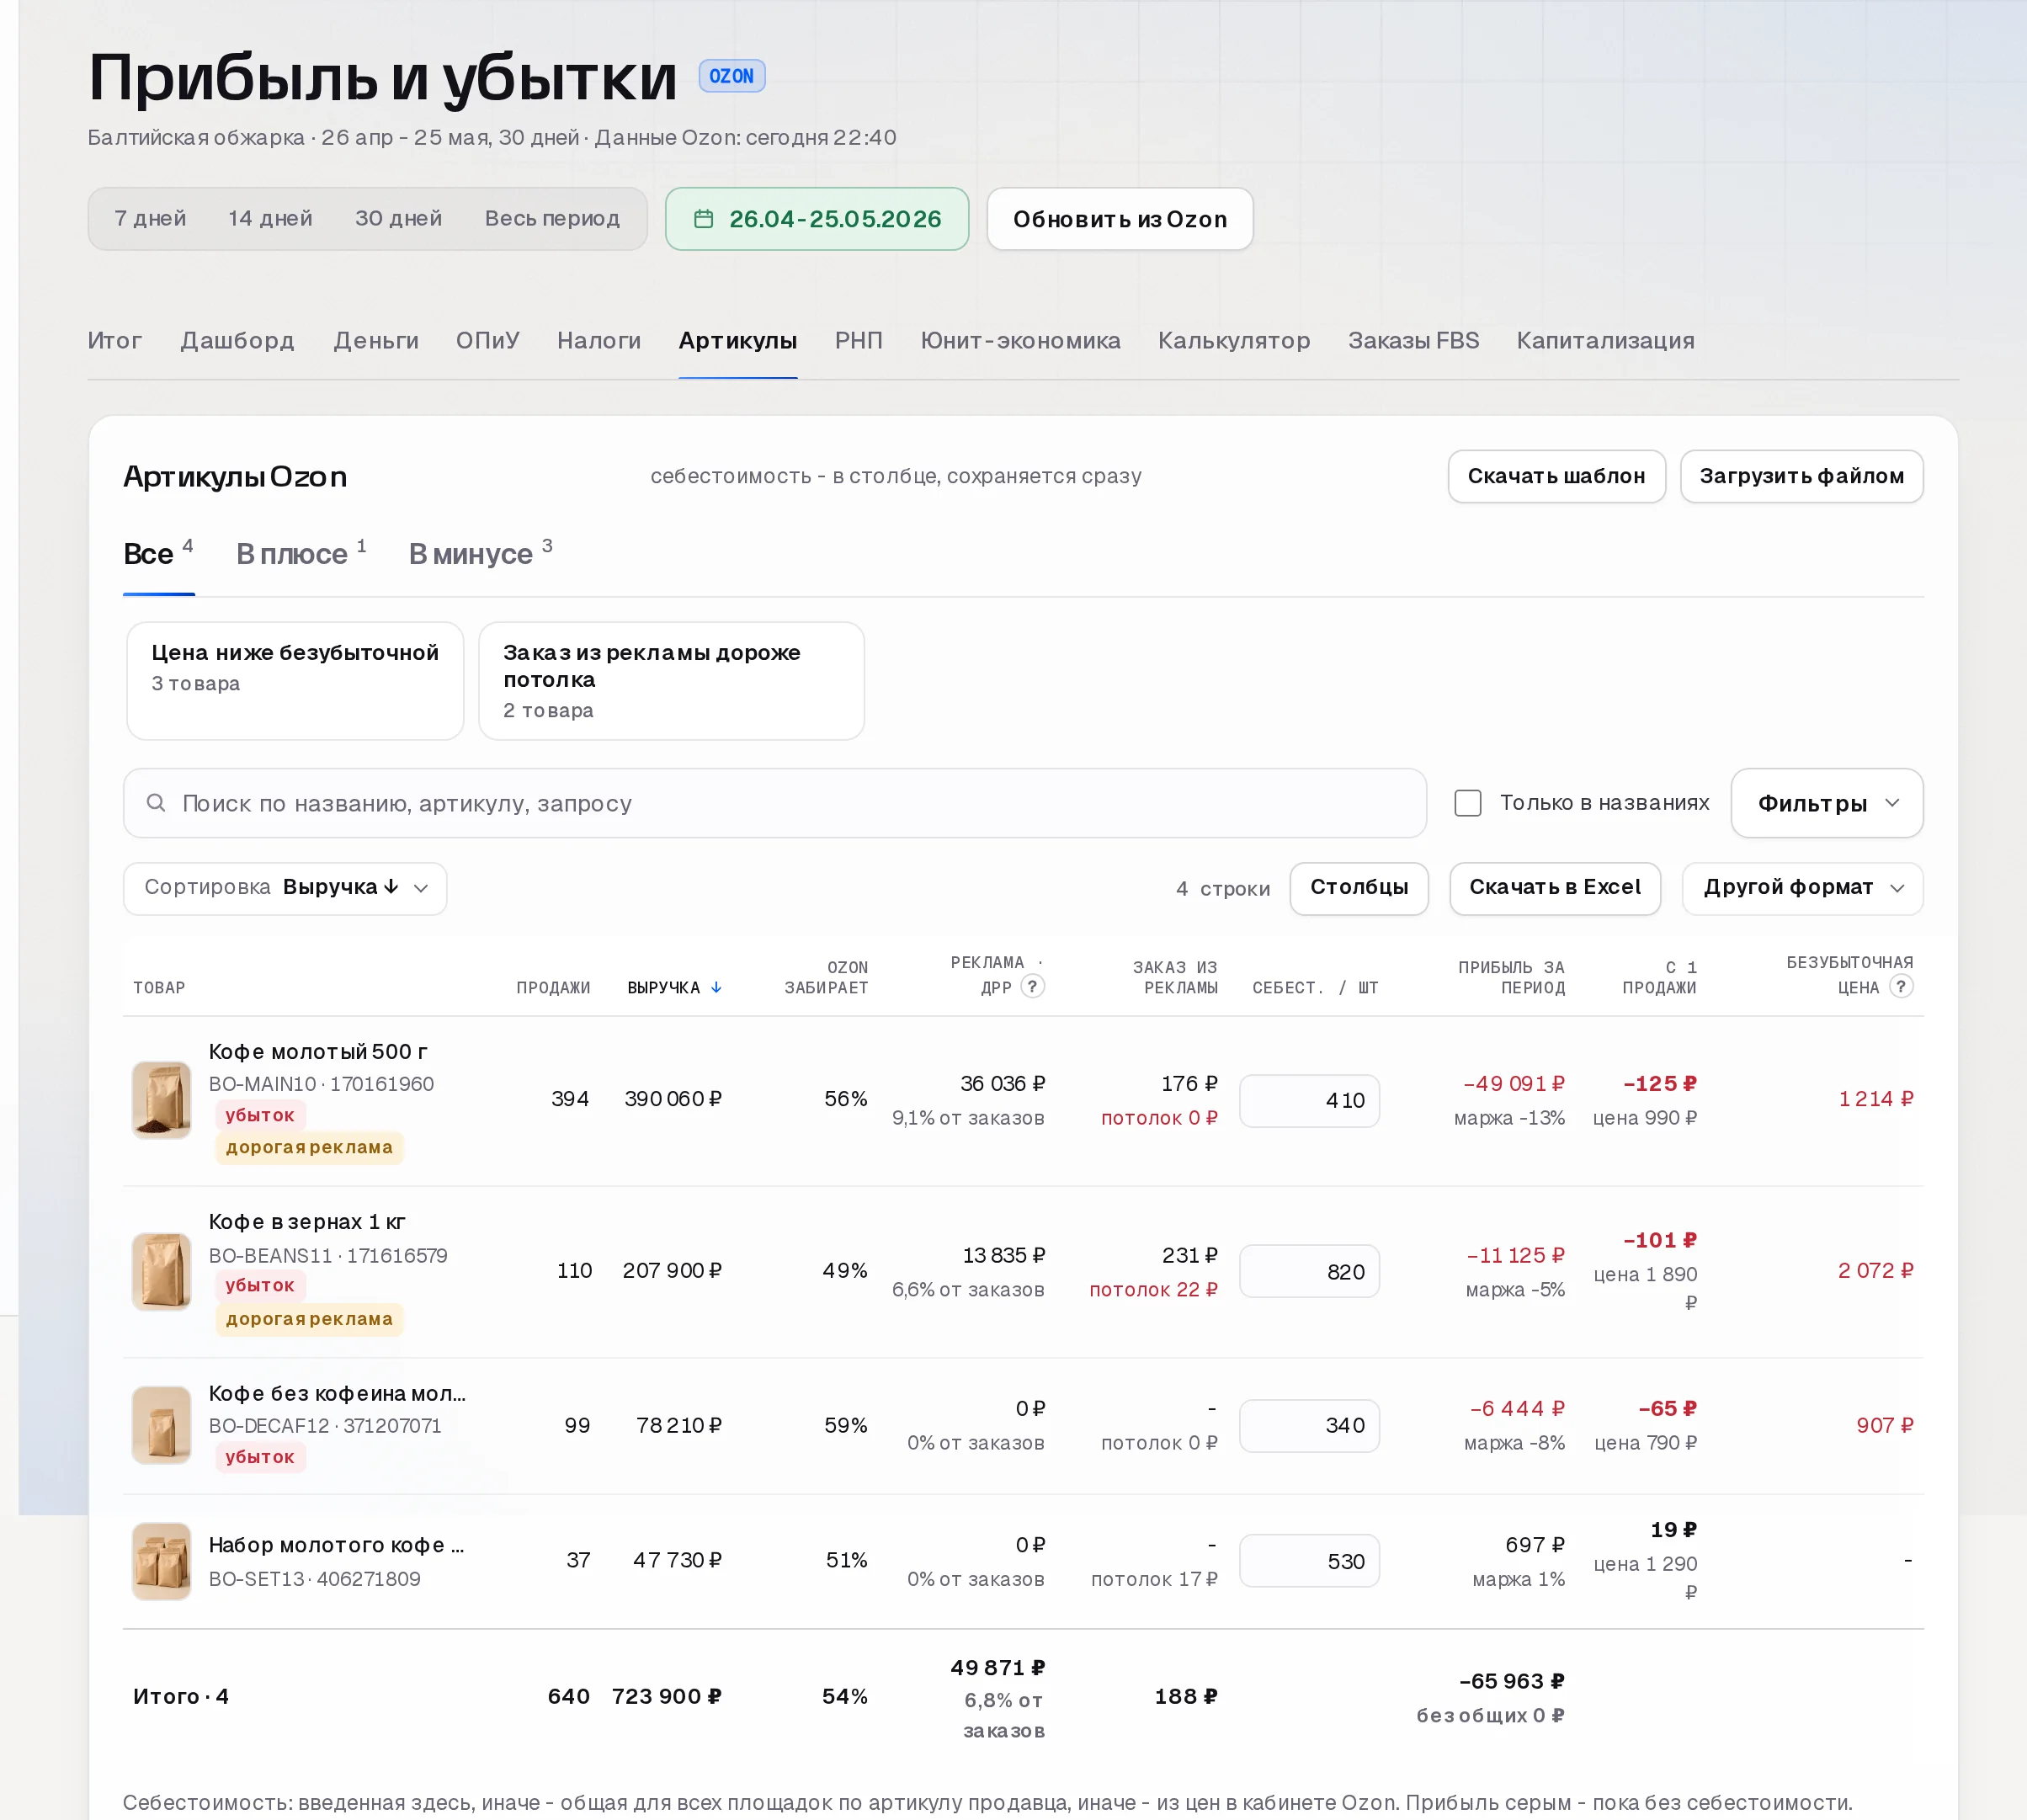Open the Набор молотого кофе thumbnail
The image size is (2027, 1820).
pyautogui.click(x=161, y=1561)
